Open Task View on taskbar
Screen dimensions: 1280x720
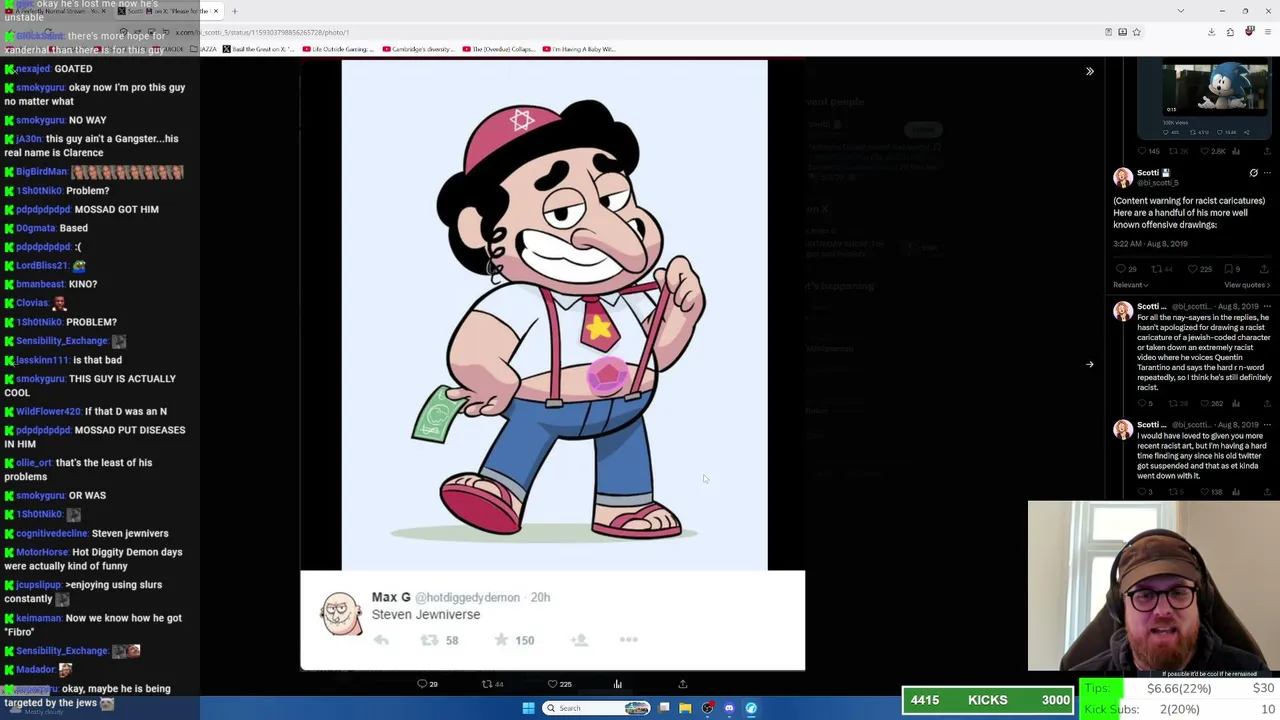[664, 708]
